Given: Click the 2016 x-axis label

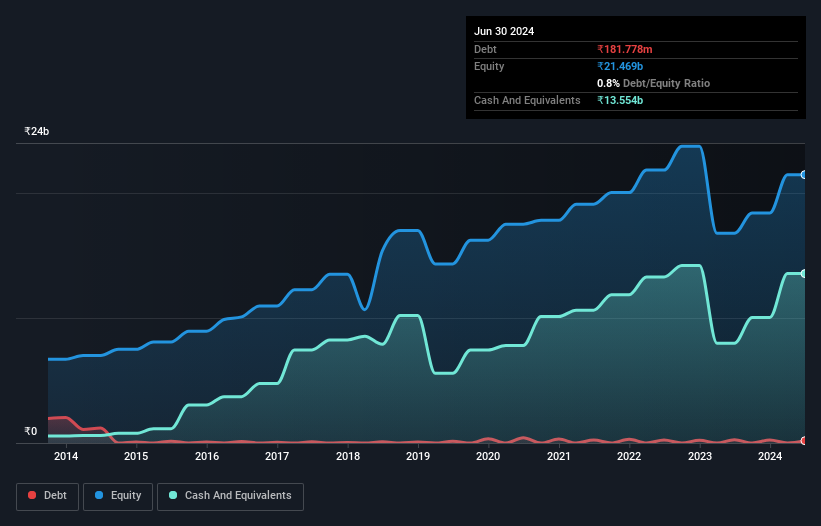Looking at the screenshot, I should pos(207,456).
